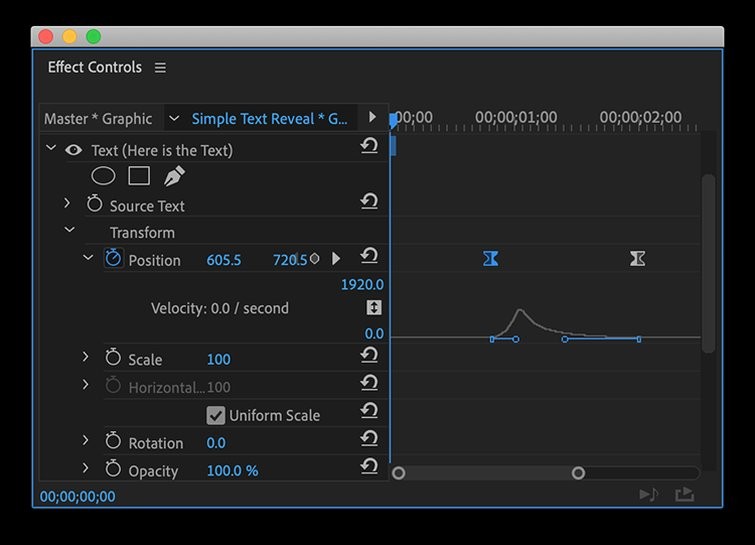Click the 00;00;02;00 ruler label
The image size is (755, 545).
640,117
